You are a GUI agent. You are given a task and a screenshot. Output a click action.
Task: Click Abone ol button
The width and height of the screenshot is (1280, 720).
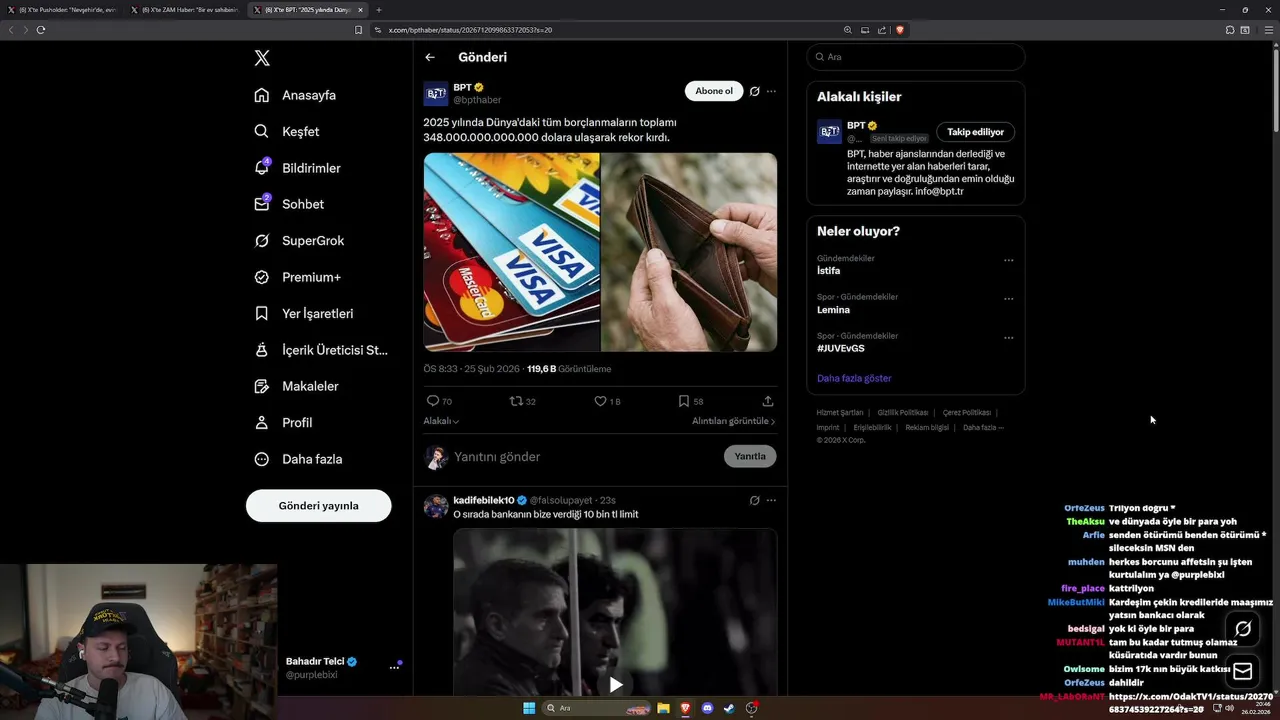point(714,91)
